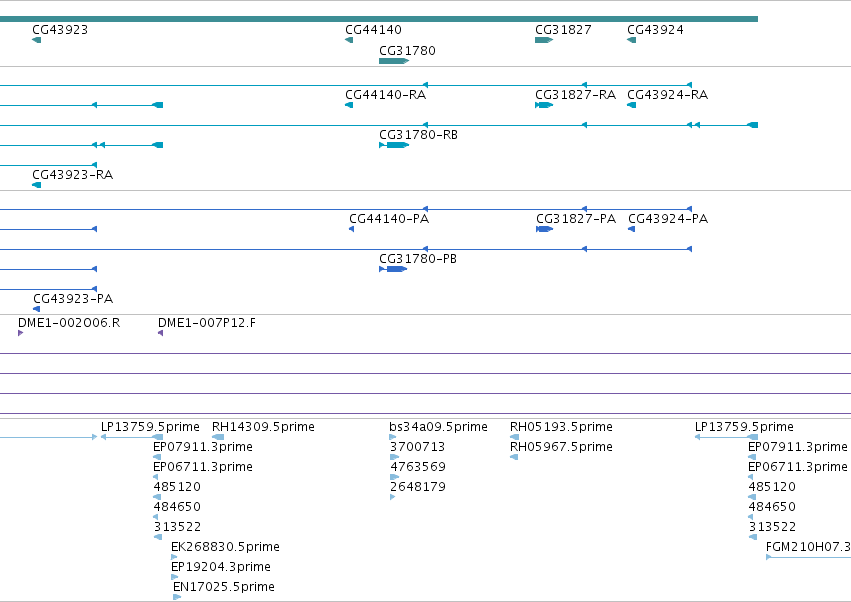Click transcript label CG43923-RA
The image size is (851, 602).
click(x=72, y=175)
